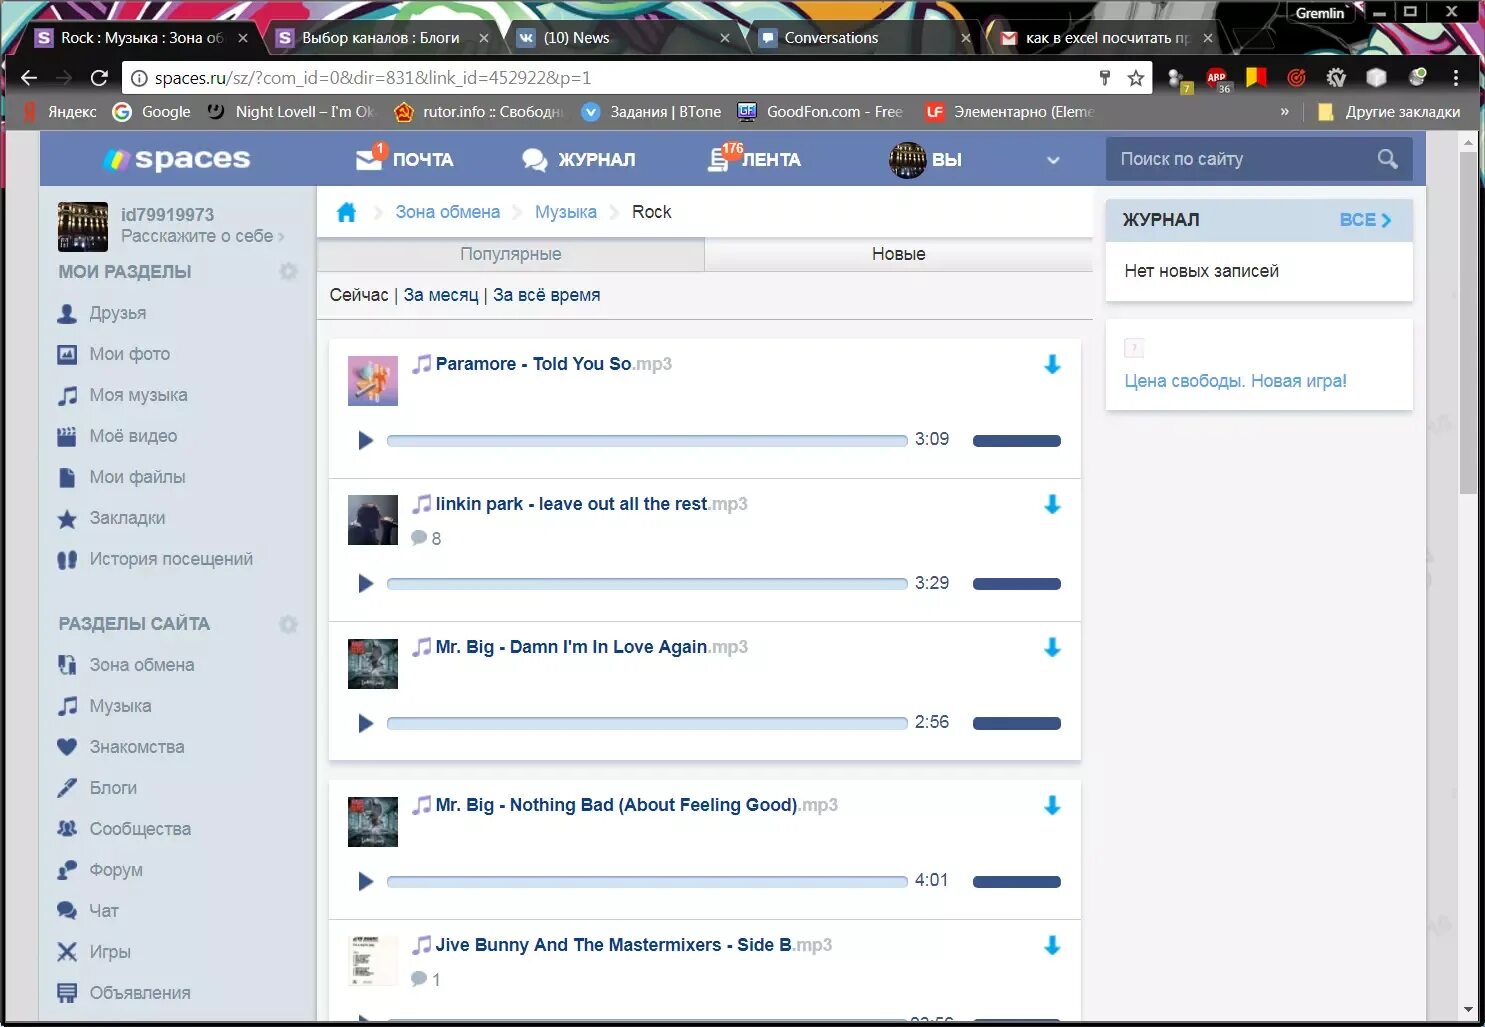Screen dimensions: 1485x1027
Task: Open Зона обмена breadcrumb link
Action: [x=447, y=212]
